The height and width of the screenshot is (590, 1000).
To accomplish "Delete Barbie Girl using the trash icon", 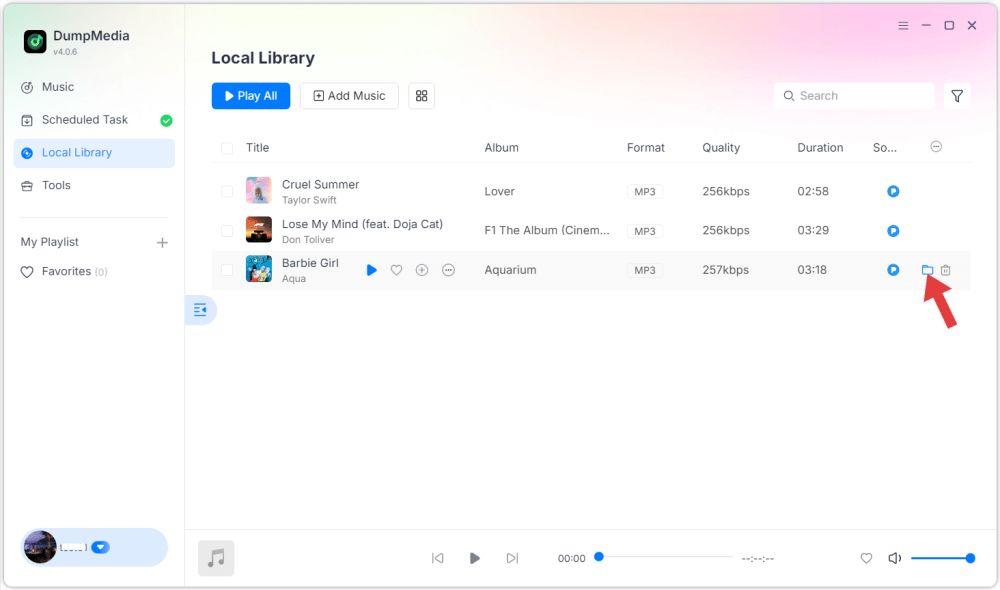I will [x=945, y=269].
